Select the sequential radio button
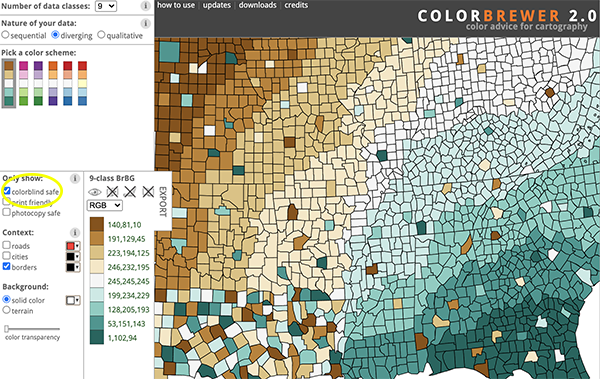 pos(5,35)
